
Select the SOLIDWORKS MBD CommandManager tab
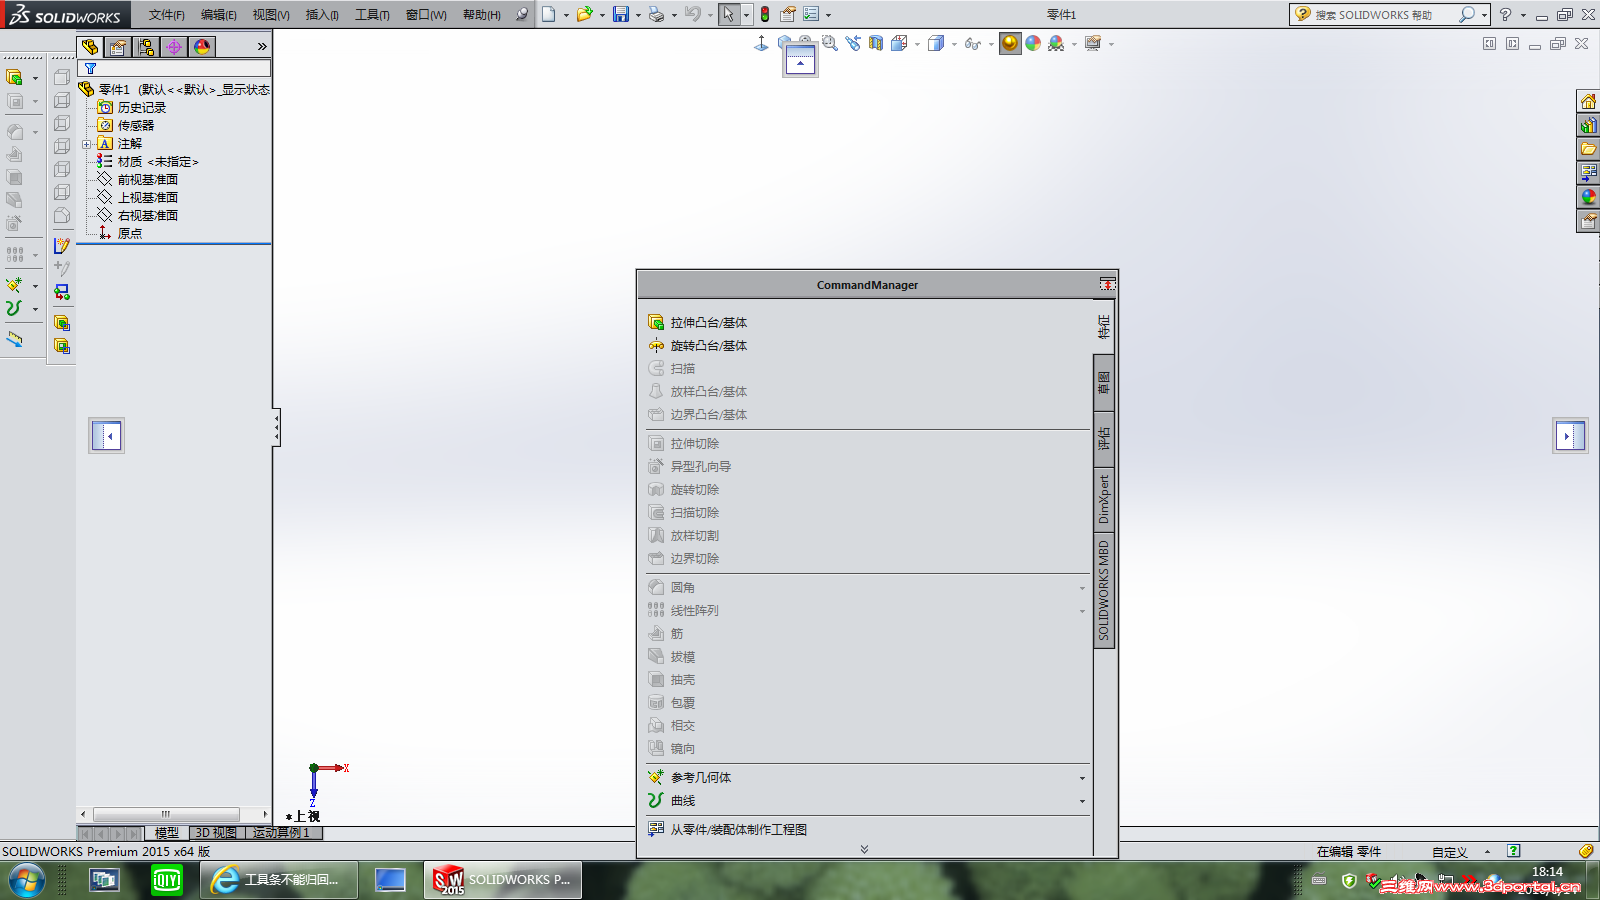click(1104, 590)
